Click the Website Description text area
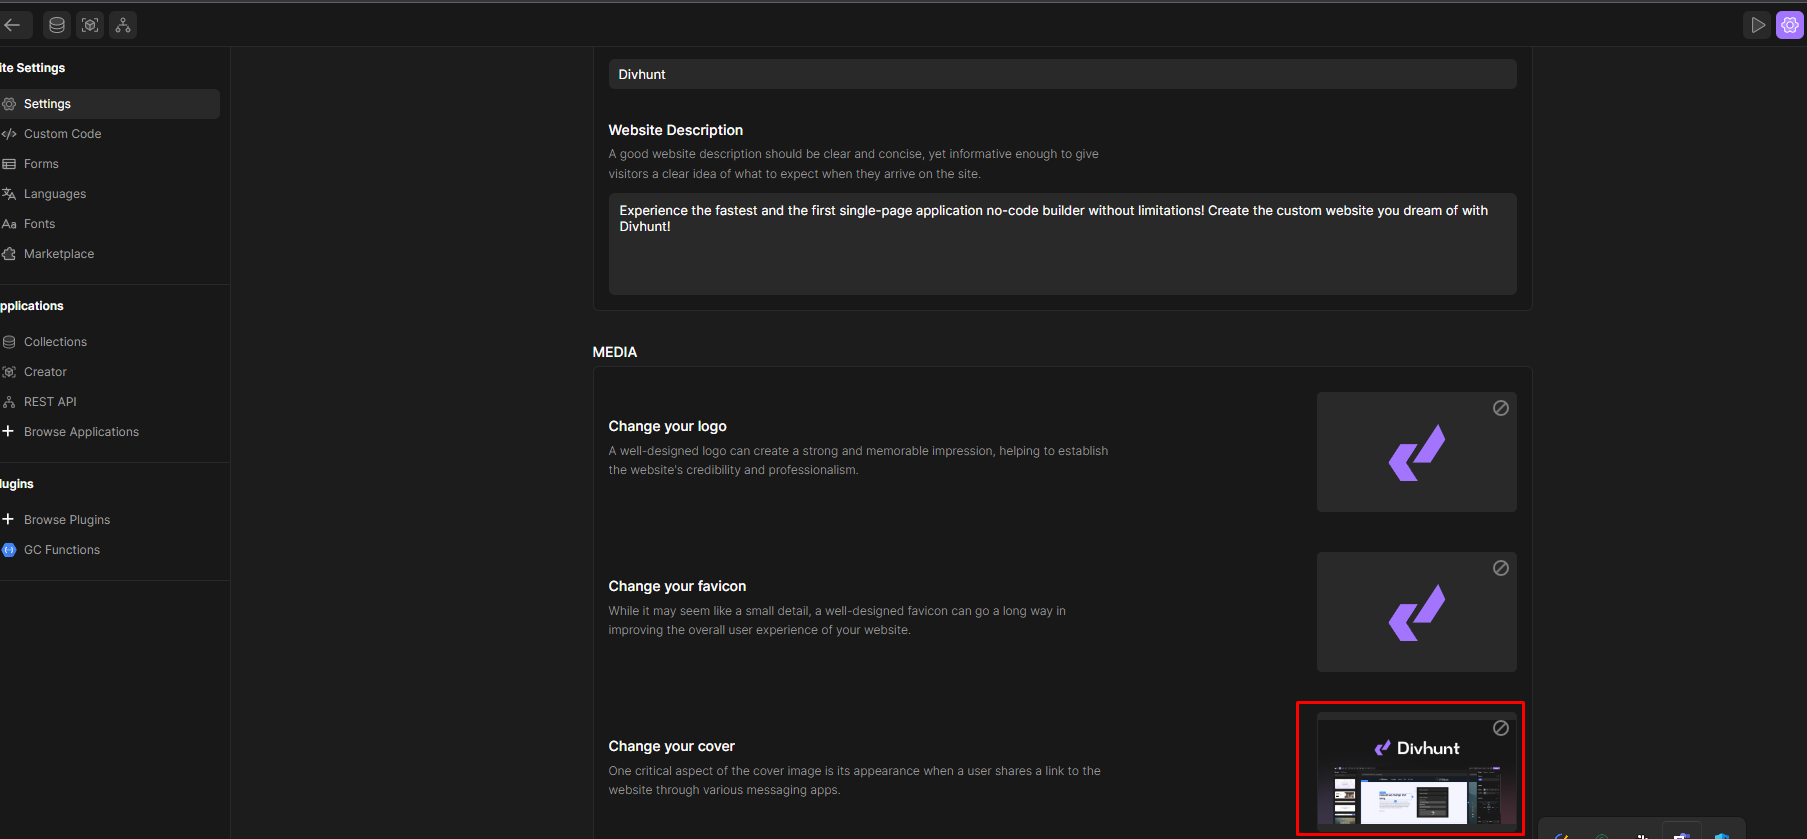Viewport: 1807px width, 839px height. pos(1062,244)
